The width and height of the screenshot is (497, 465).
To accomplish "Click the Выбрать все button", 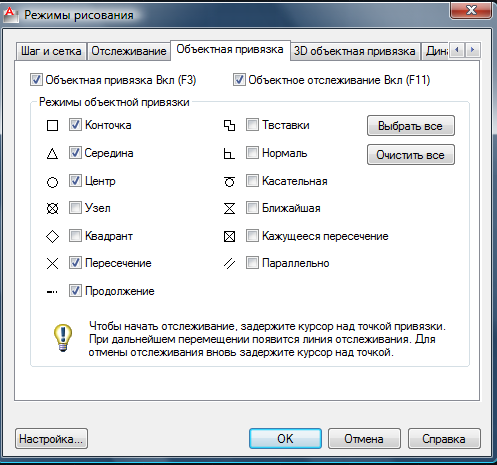I will (411, 126).
